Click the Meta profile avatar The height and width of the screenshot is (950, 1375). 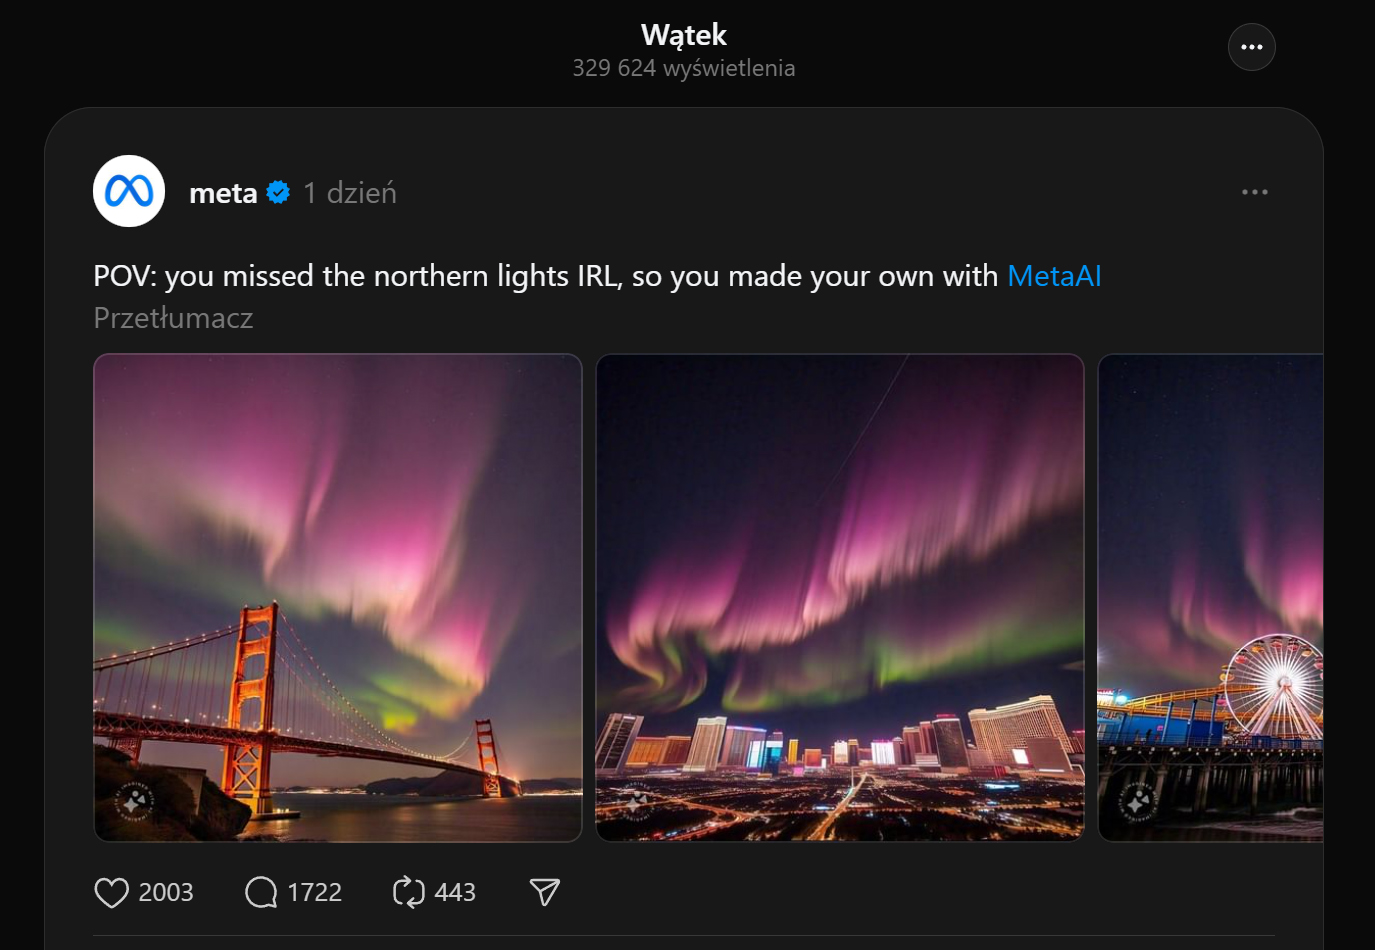point(129,191)
